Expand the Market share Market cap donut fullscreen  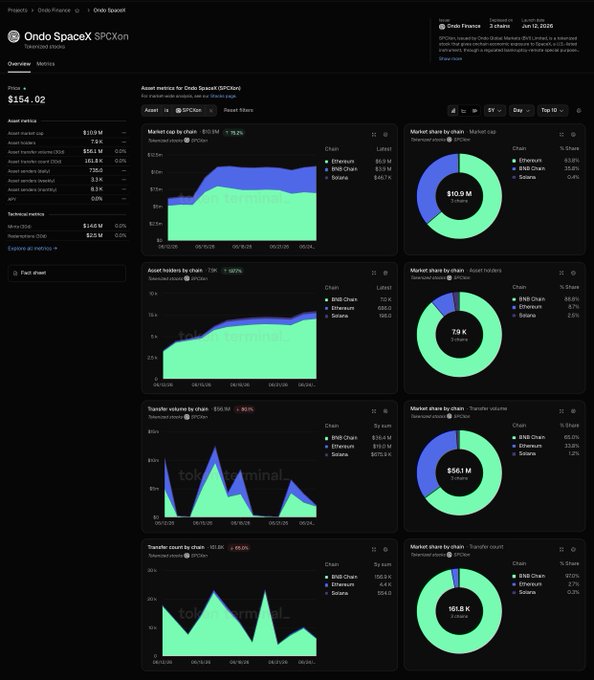(x=561, y=134)
